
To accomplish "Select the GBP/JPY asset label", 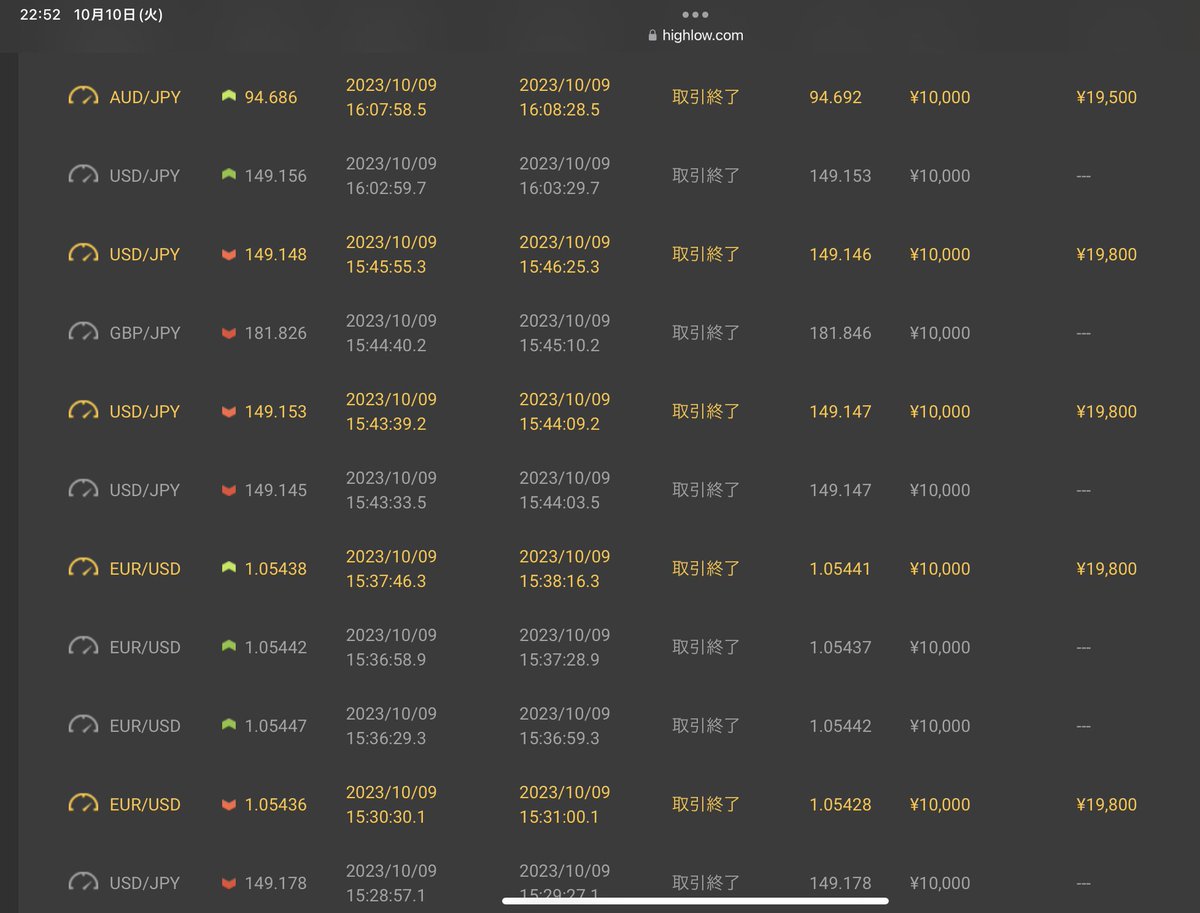I will point(145,333).
